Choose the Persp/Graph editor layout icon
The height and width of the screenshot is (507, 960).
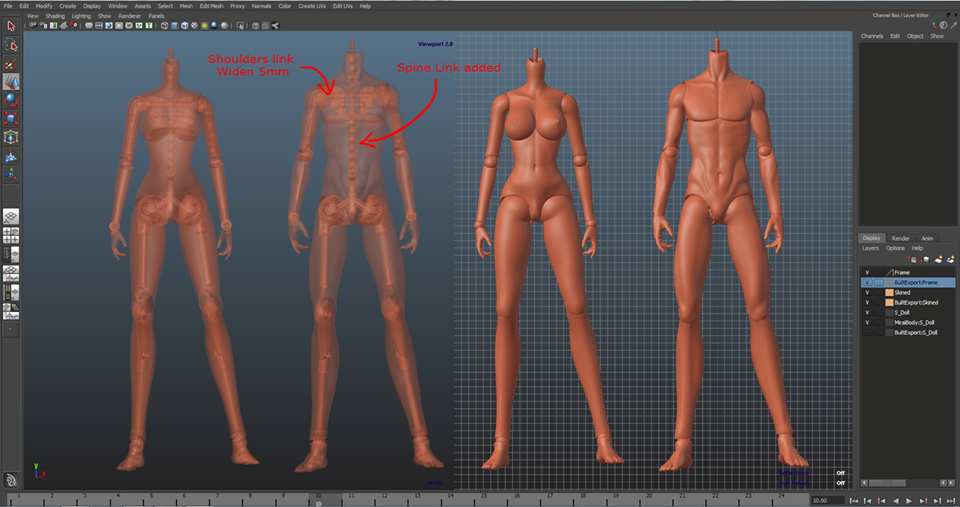coord(10,273)
